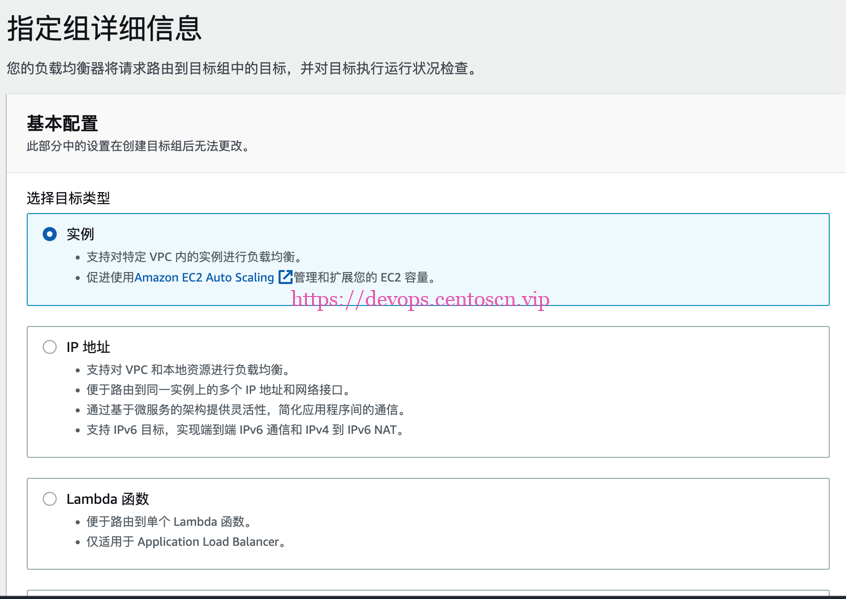Select the 实例 radio button
The width and height of the screenshot is (846, 599).
tap(50, 234)
